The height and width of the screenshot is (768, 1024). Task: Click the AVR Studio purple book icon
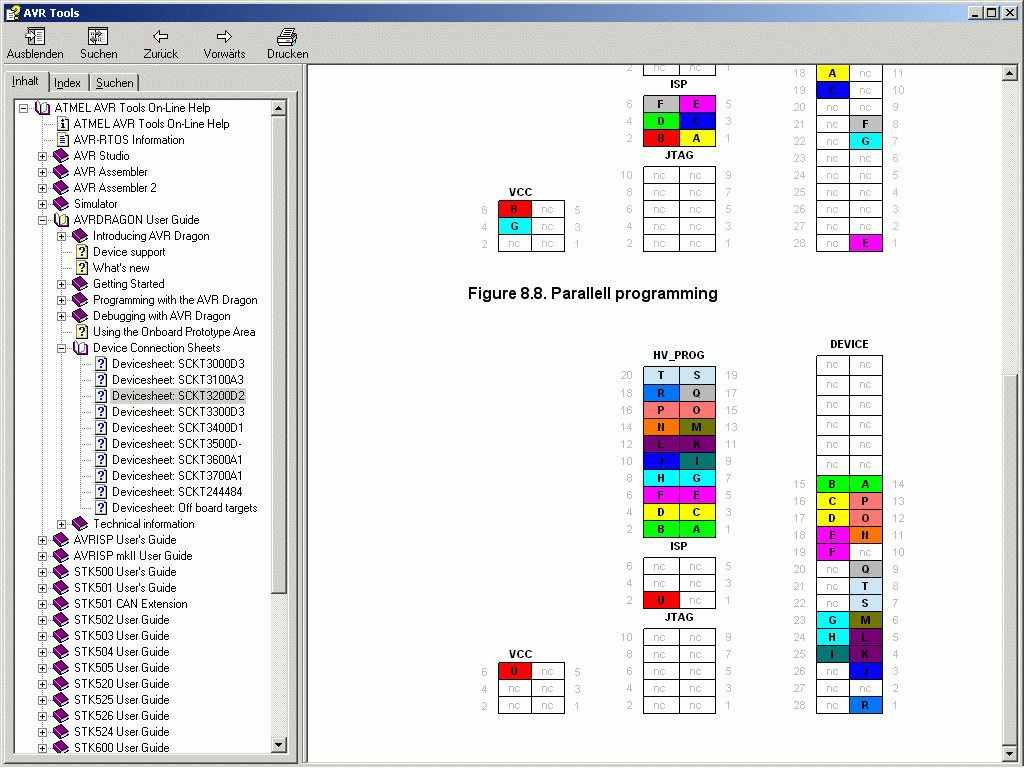[61, 155]
